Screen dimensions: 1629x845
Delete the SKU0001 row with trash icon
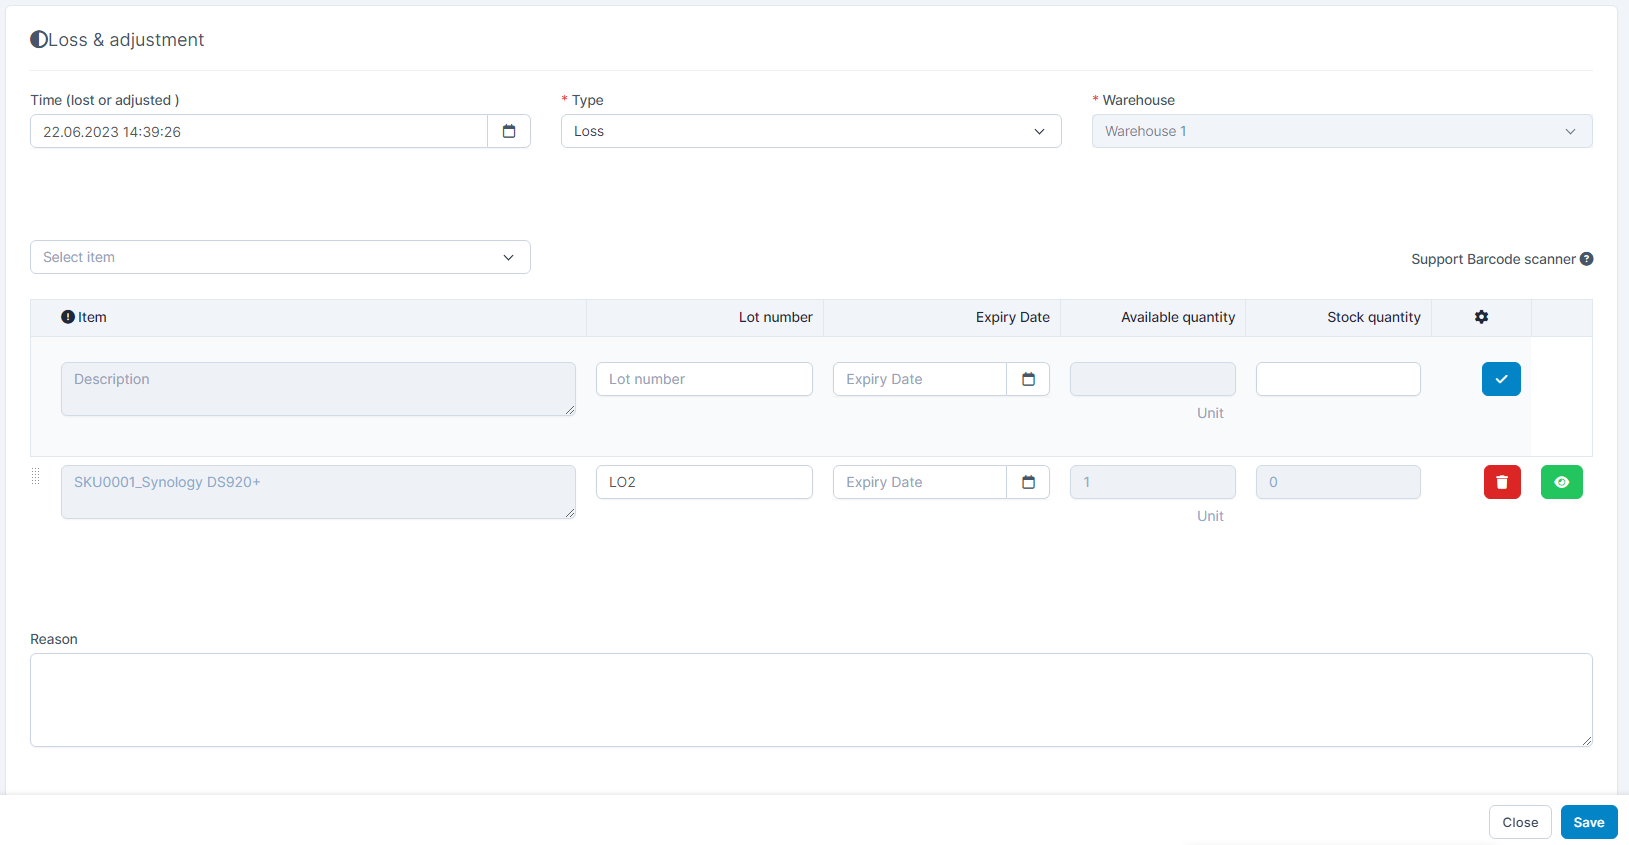(x=1501, y=482)
